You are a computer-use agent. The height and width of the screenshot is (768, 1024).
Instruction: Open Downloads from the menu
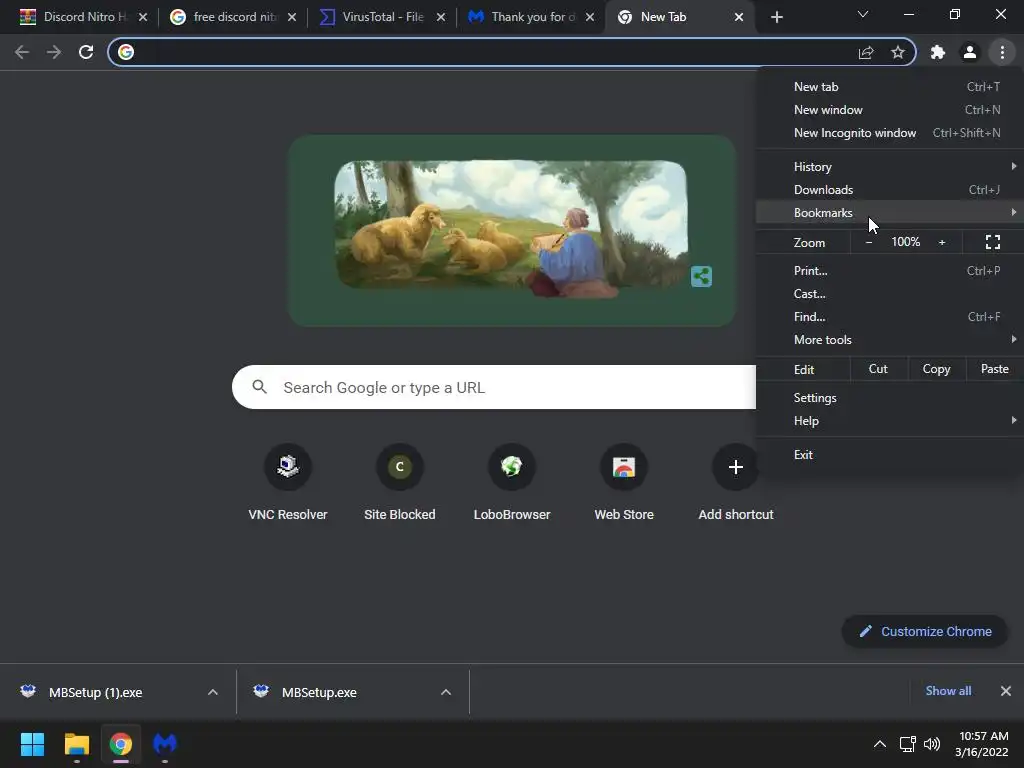(x=889, y=189)
